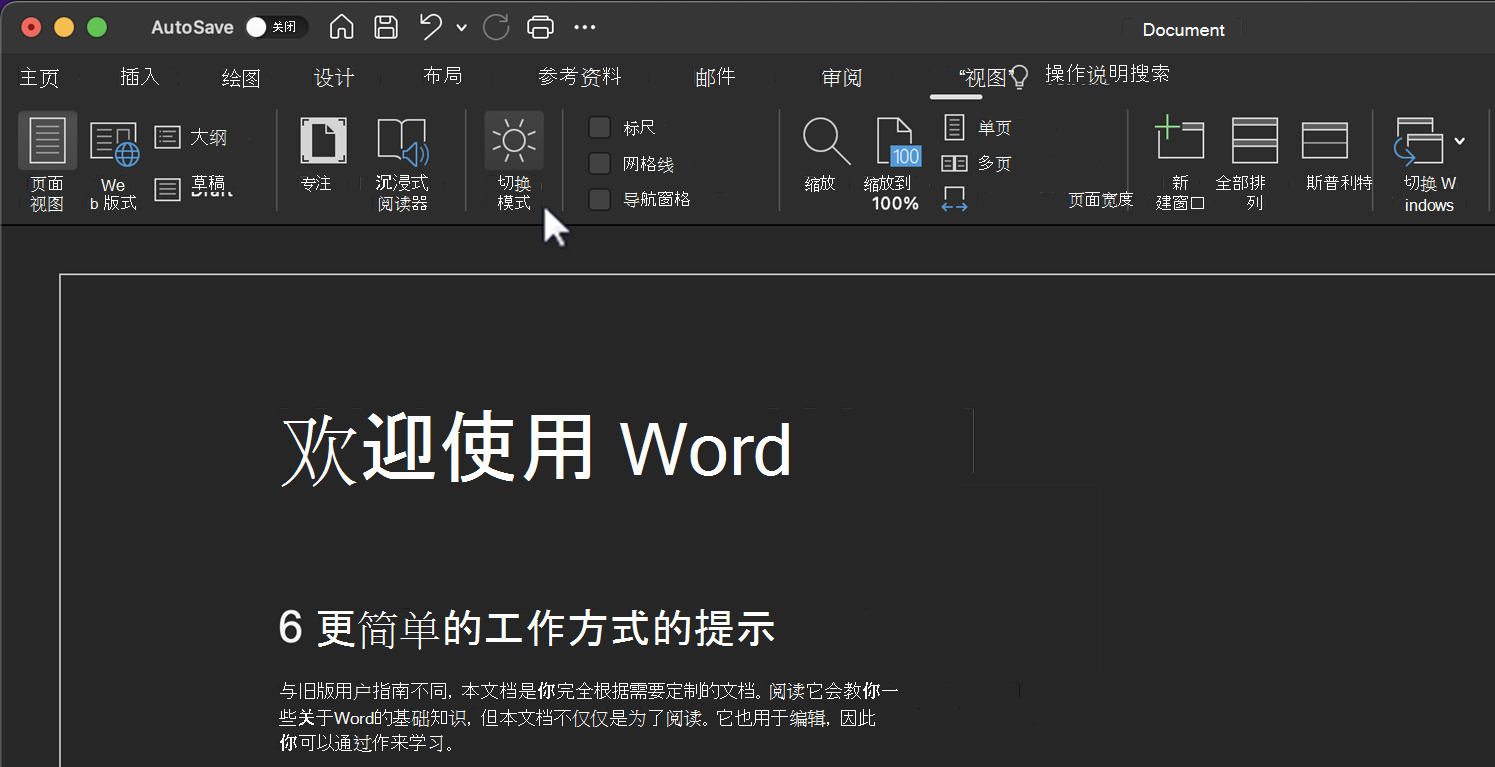Click the 页面宽度 page width icon
This screenshot has width=1495, height=767.
click(954, 199)
